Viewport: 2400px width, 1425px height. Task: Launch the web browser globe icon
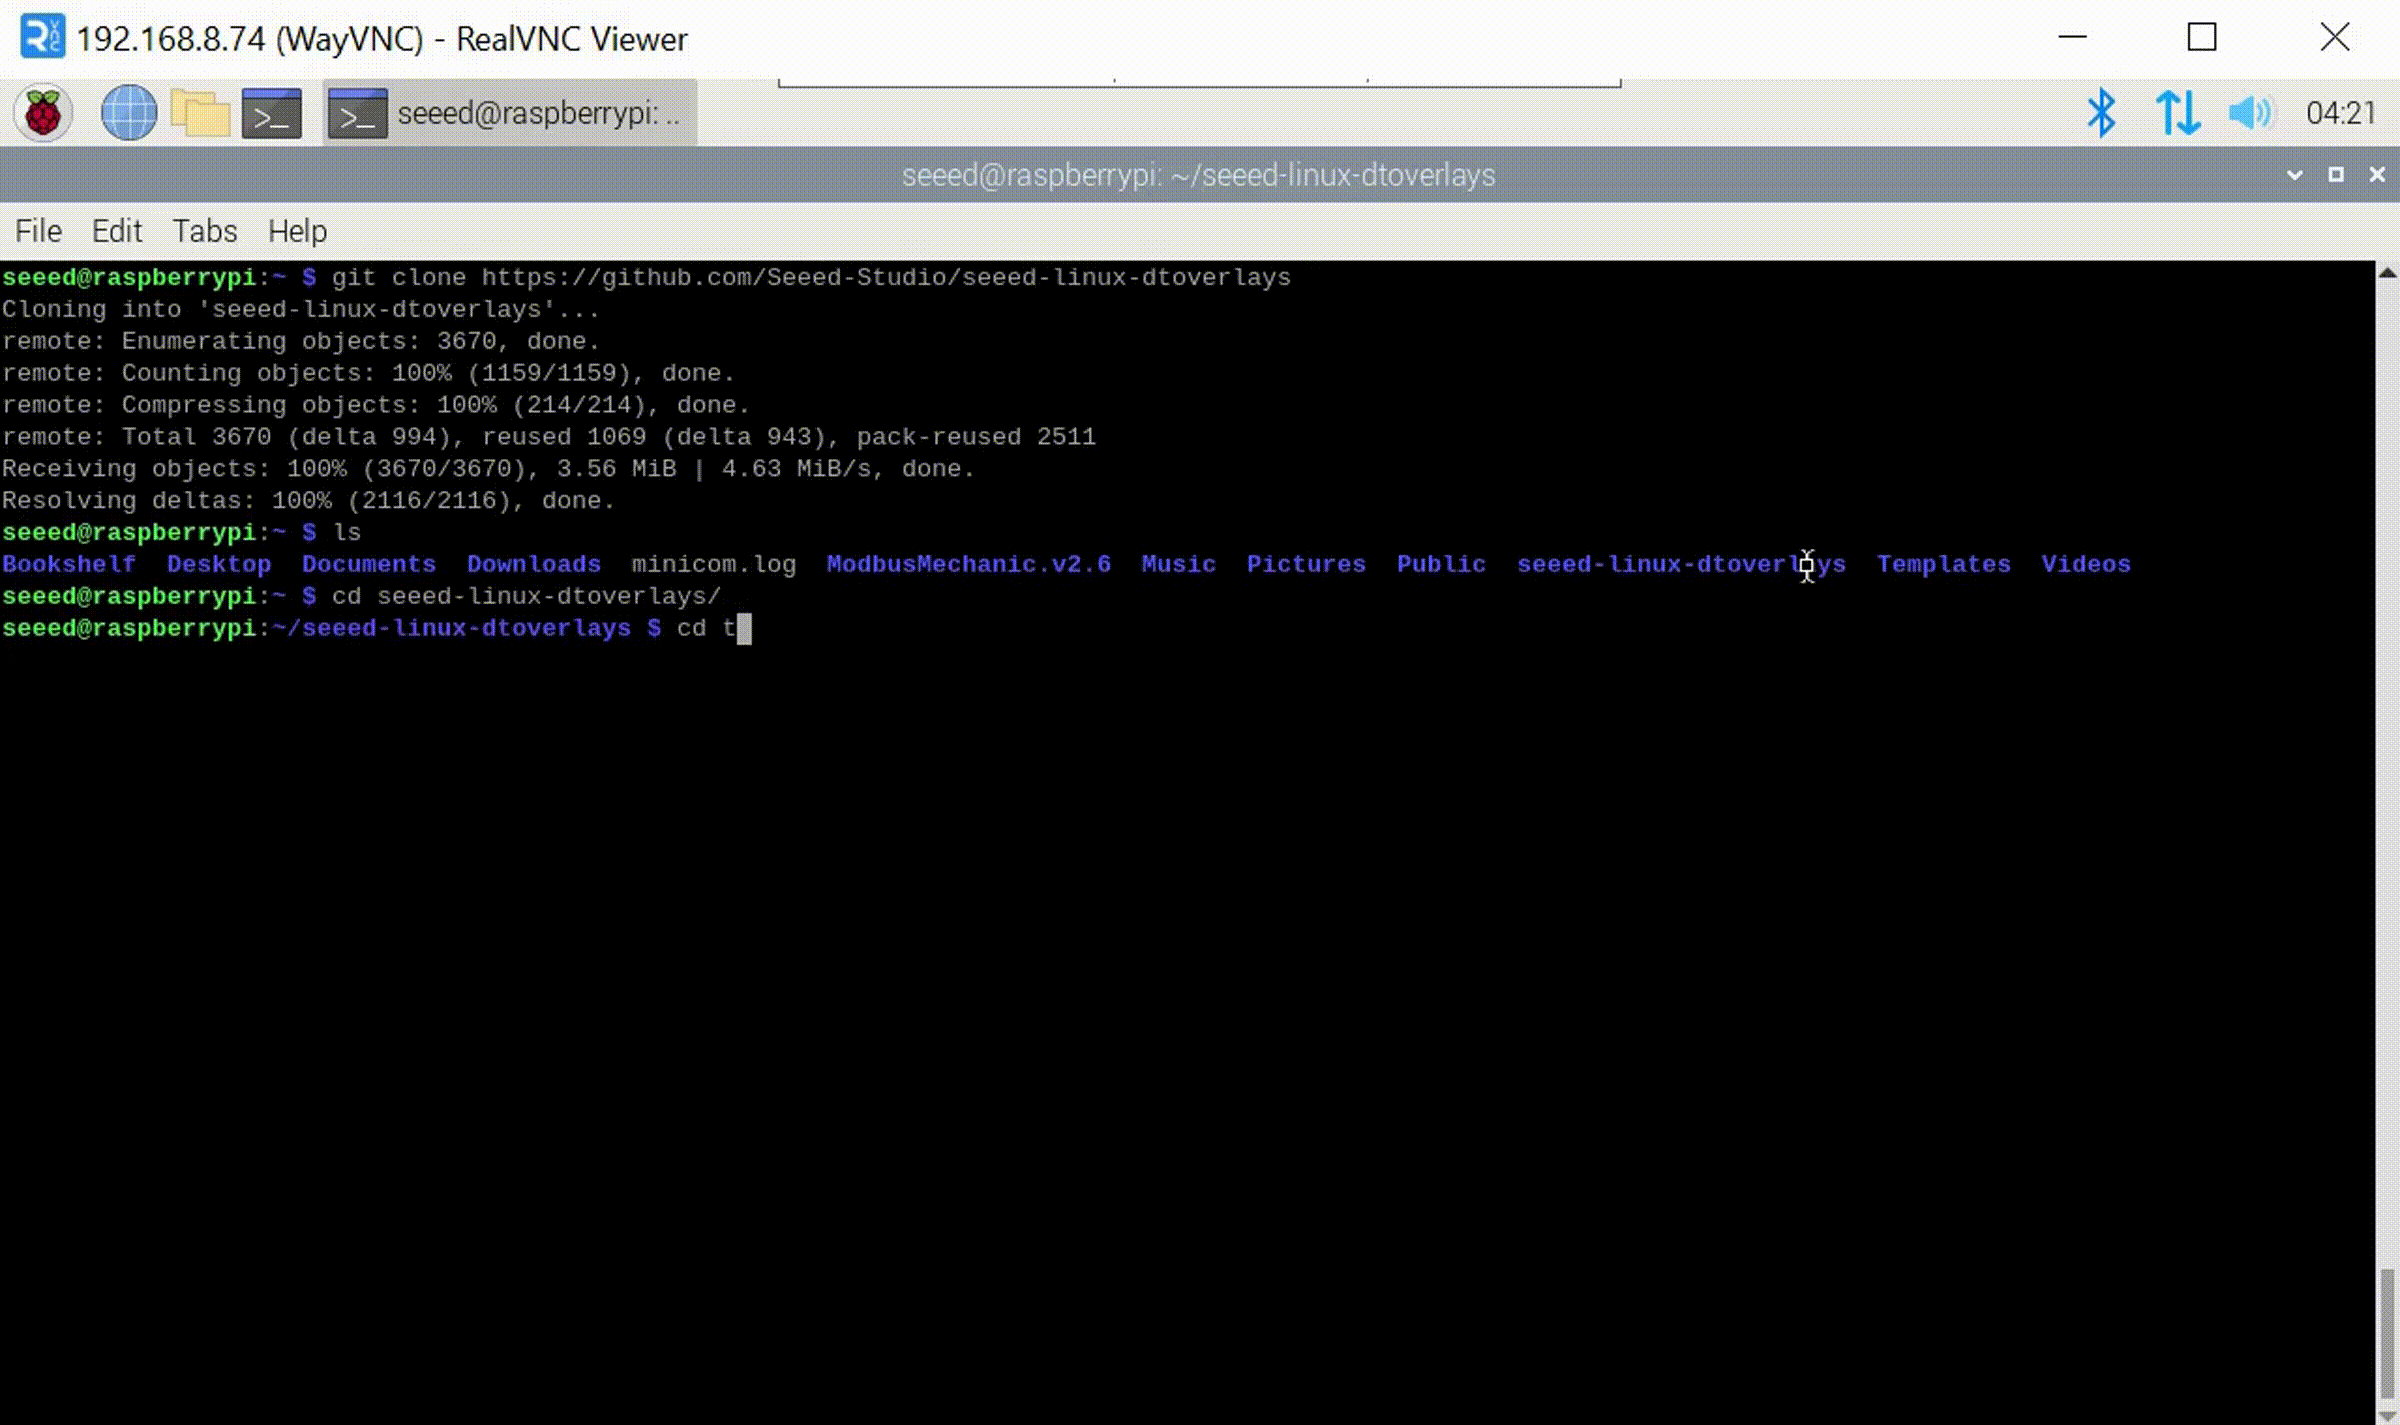pos(129,113)
